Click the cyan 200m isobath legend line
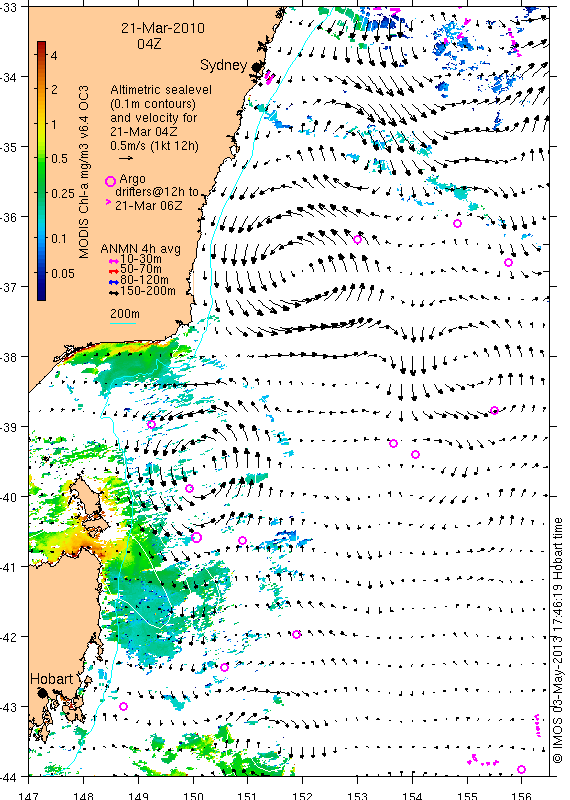 (123, 323)
